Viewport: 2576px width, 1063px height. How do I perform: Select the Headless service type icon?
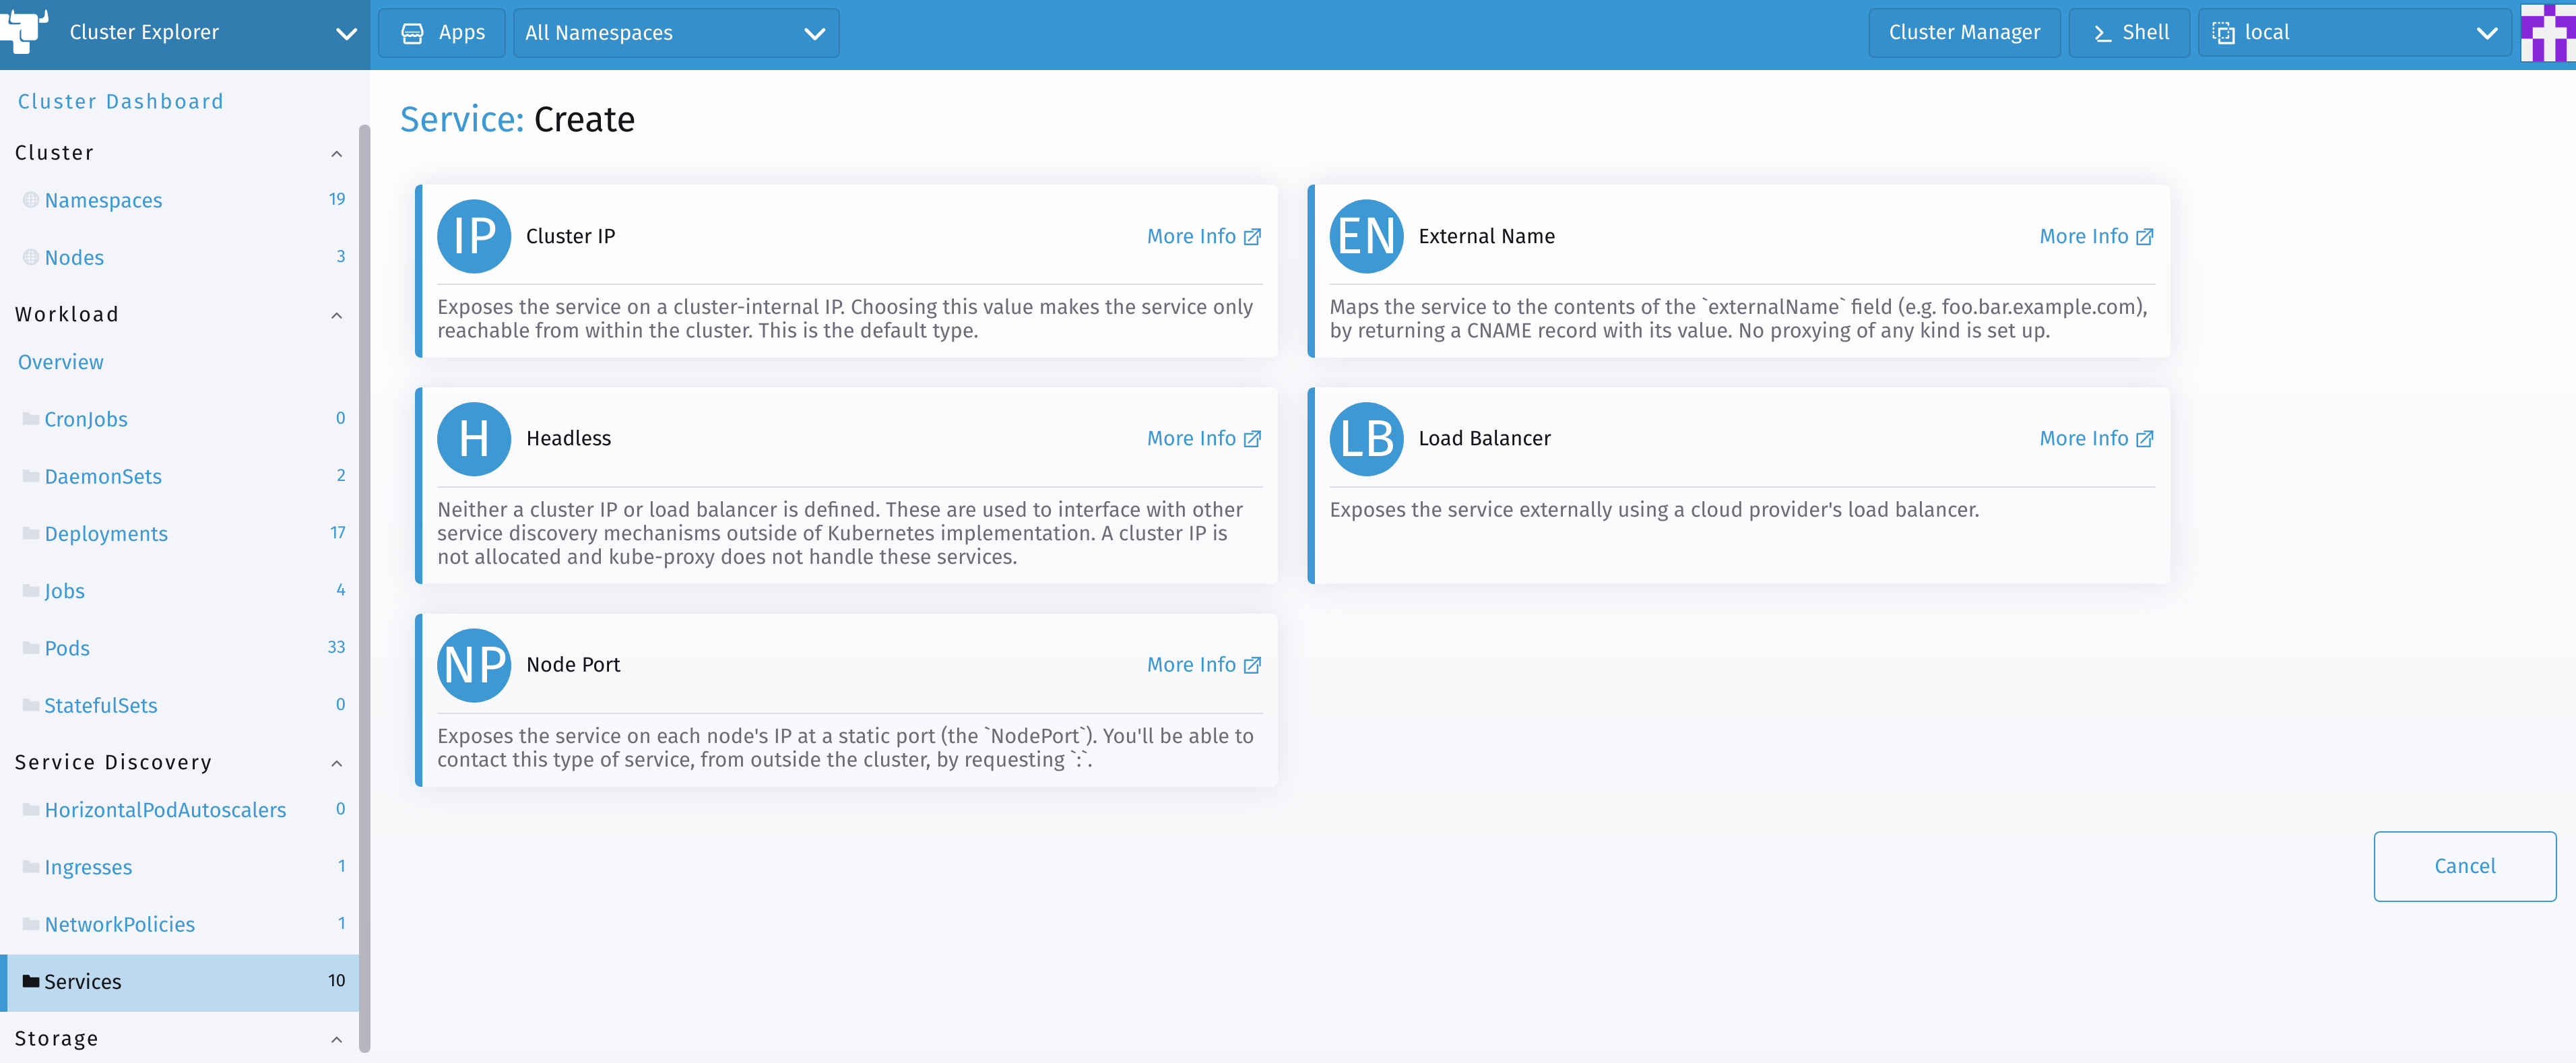[x=474, y=439]
